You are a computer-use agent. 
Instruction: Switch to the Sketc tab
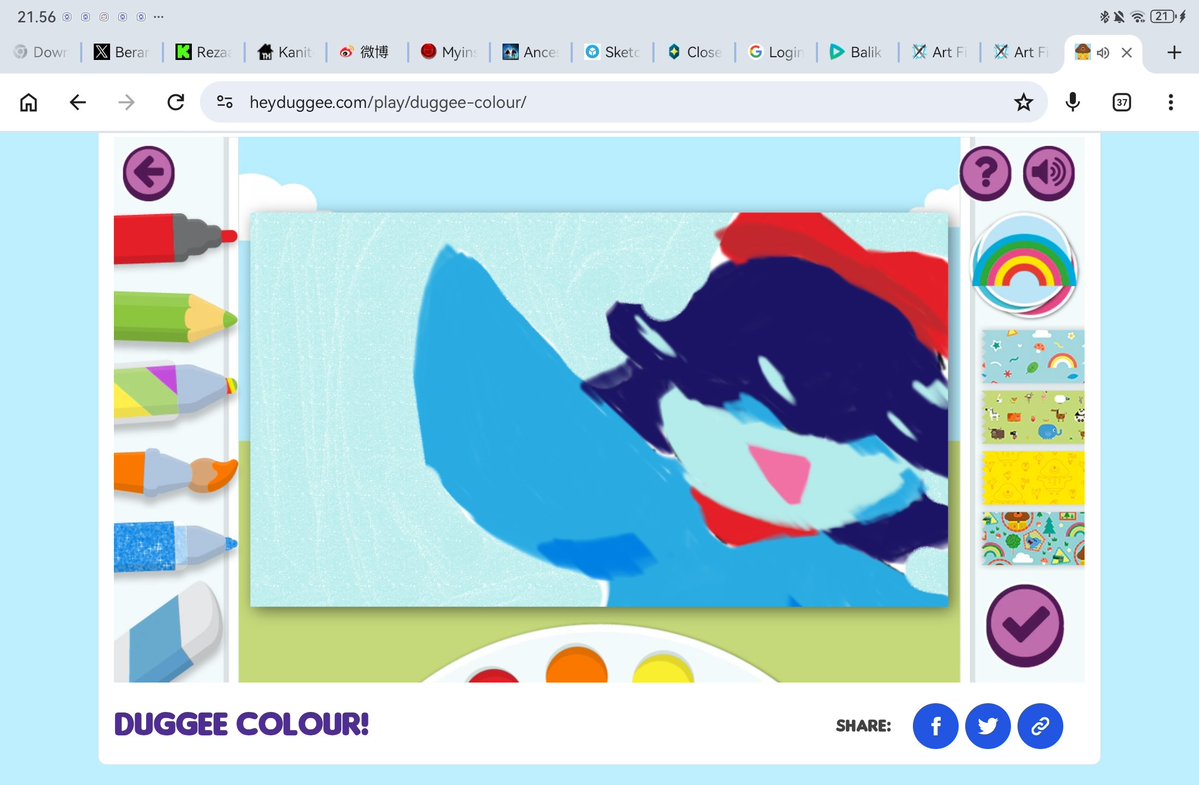pyautogui.click(x=612, y=52)
